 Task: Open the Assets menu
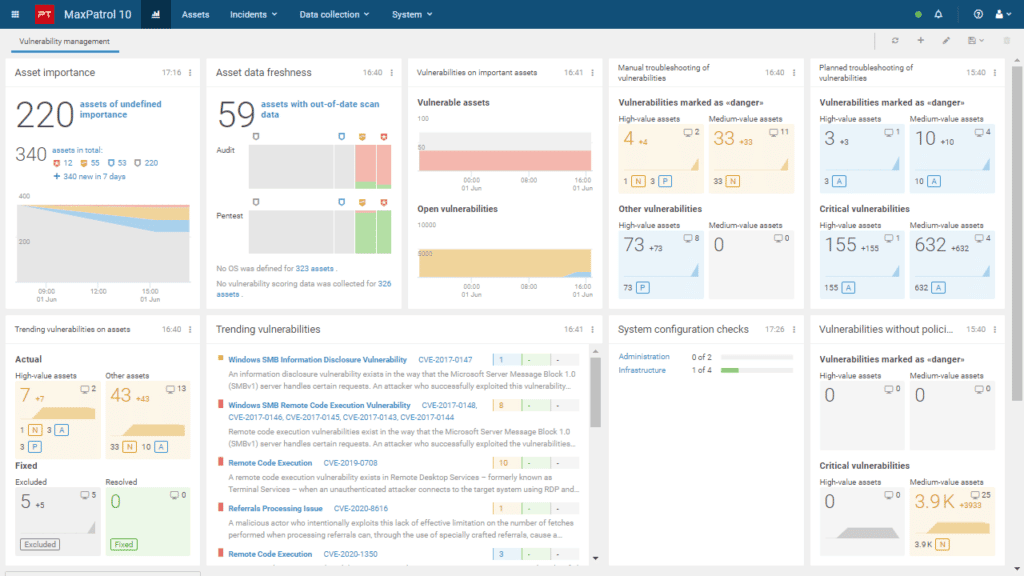(195, 14)
